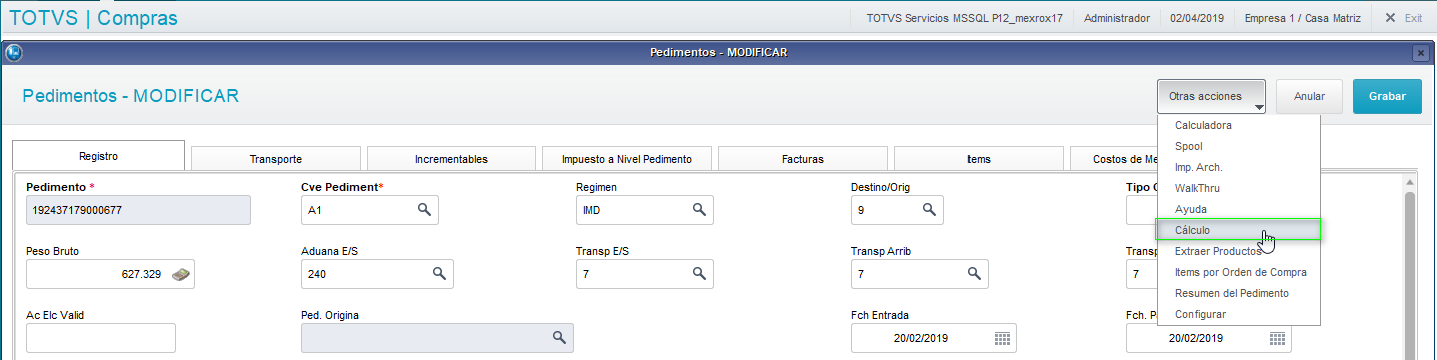Click into the Ac Elc Valid field
Screen dimensions: 1437x360
pos(101,338)
